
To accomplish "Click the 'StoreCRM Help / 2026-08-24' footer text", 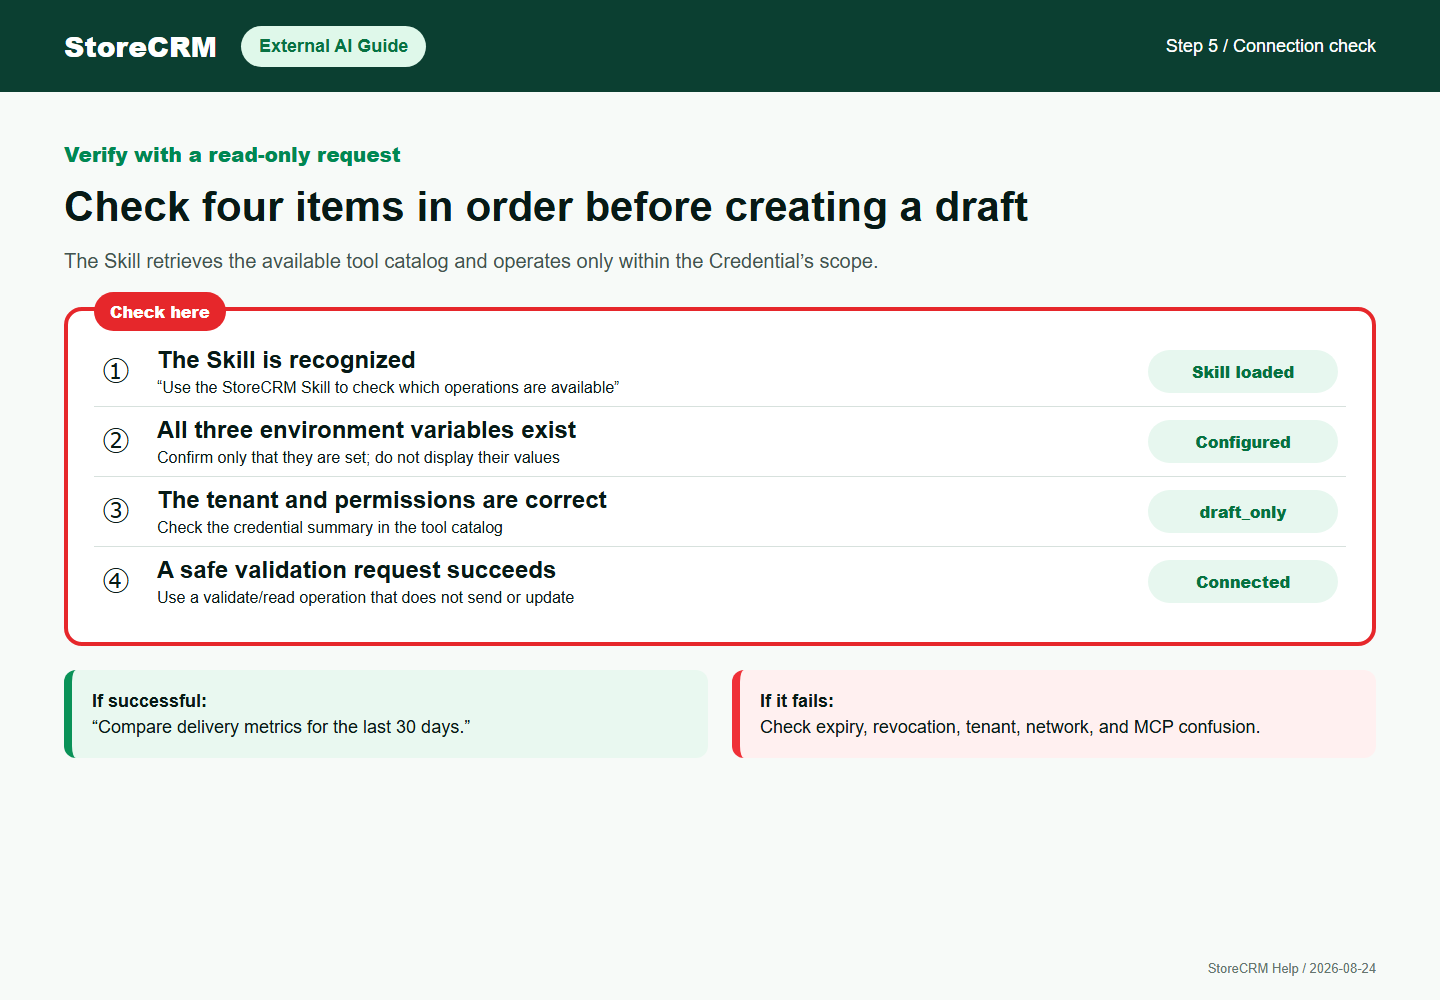I will click(1292, 968).
